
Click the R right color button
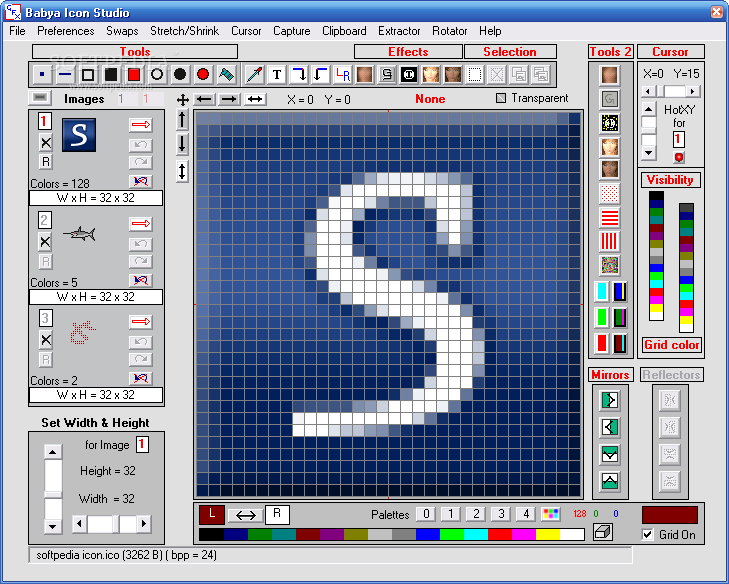pos(277,515)
